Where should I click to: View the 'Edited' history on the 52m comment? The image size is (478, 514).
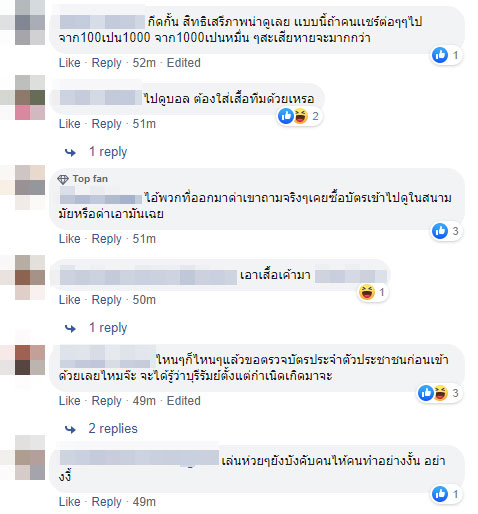[184, 63]
